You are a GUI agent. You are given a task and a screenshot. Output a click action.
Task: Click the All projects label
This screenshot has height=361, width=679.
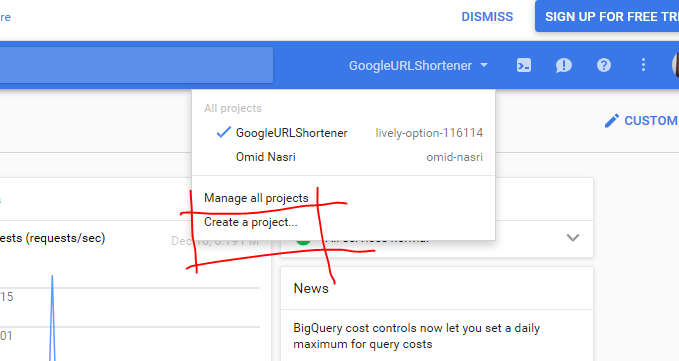click(233, 108)
